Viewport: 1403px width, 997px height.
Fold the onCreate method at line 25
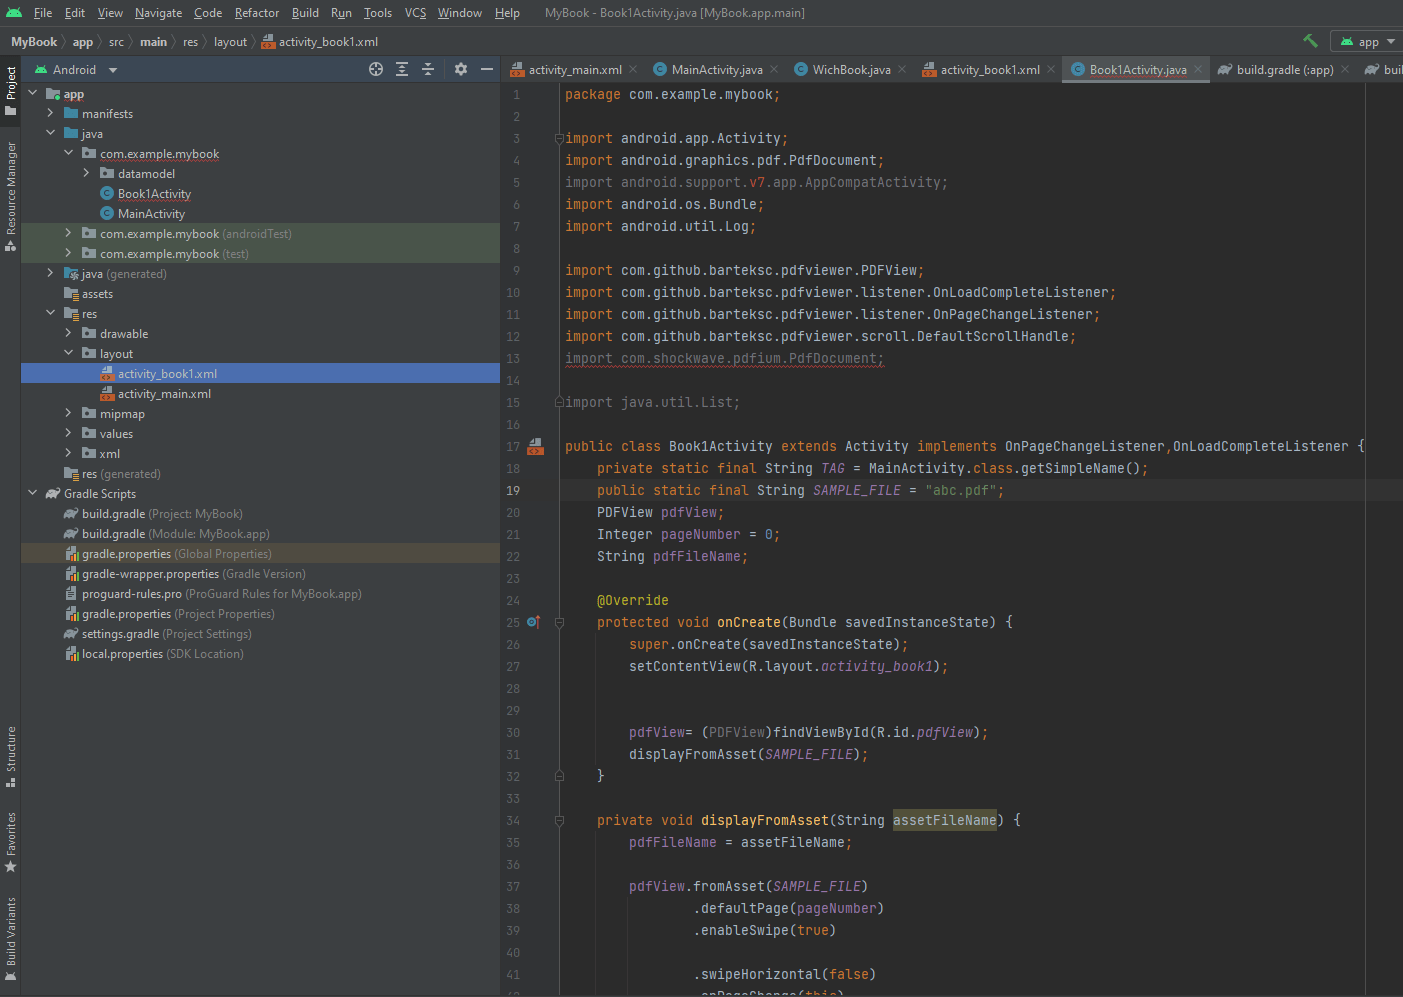point(559,622)
